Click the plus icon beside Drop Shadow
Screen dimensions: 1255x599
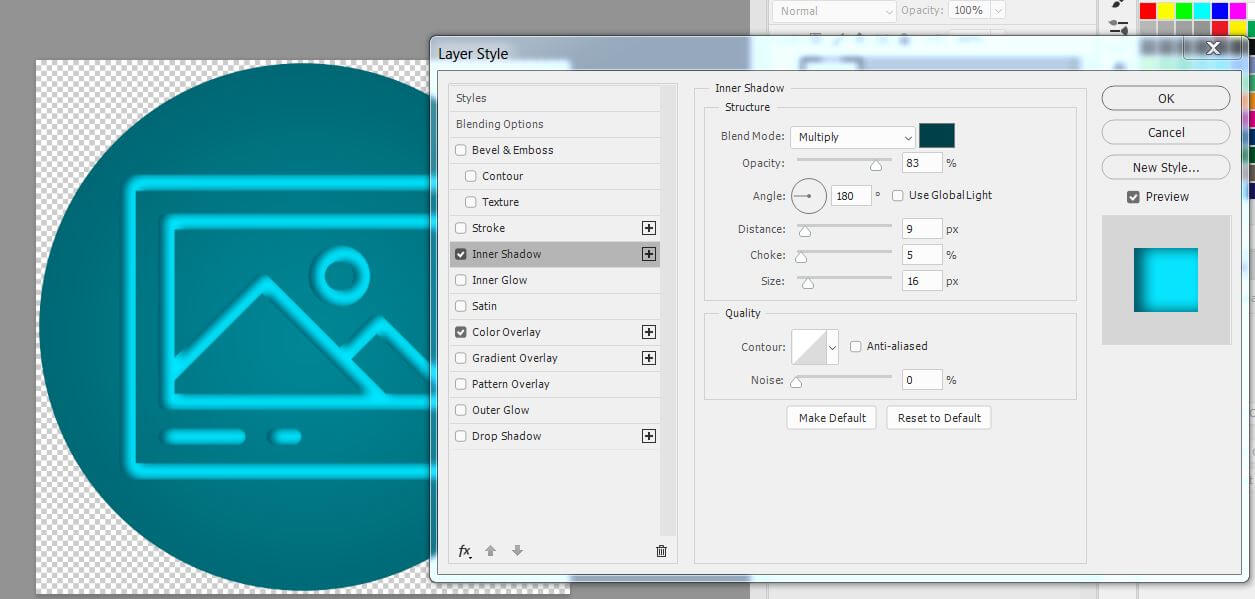(649, 436)
